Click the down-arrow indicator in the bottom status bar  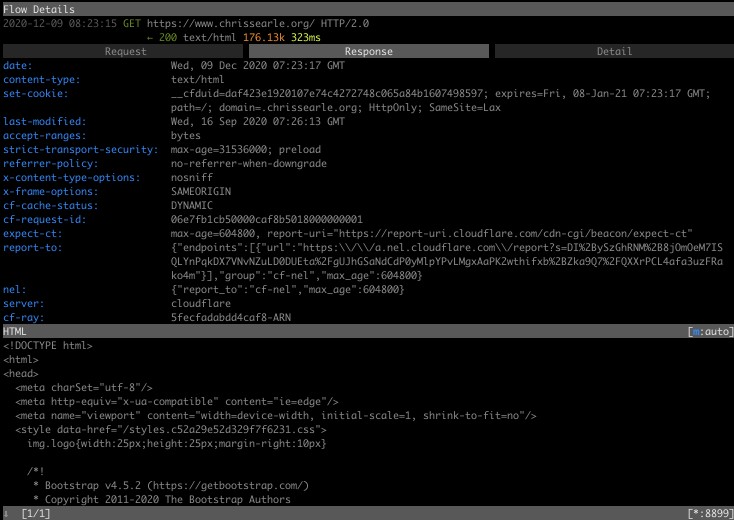pyautogui.click(x=6, y=513)
